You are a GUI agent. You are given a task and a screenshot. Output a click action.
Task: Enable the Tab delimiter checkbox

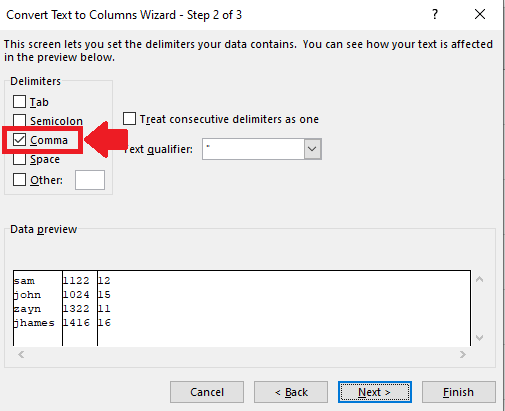click(x=19, y=102)
